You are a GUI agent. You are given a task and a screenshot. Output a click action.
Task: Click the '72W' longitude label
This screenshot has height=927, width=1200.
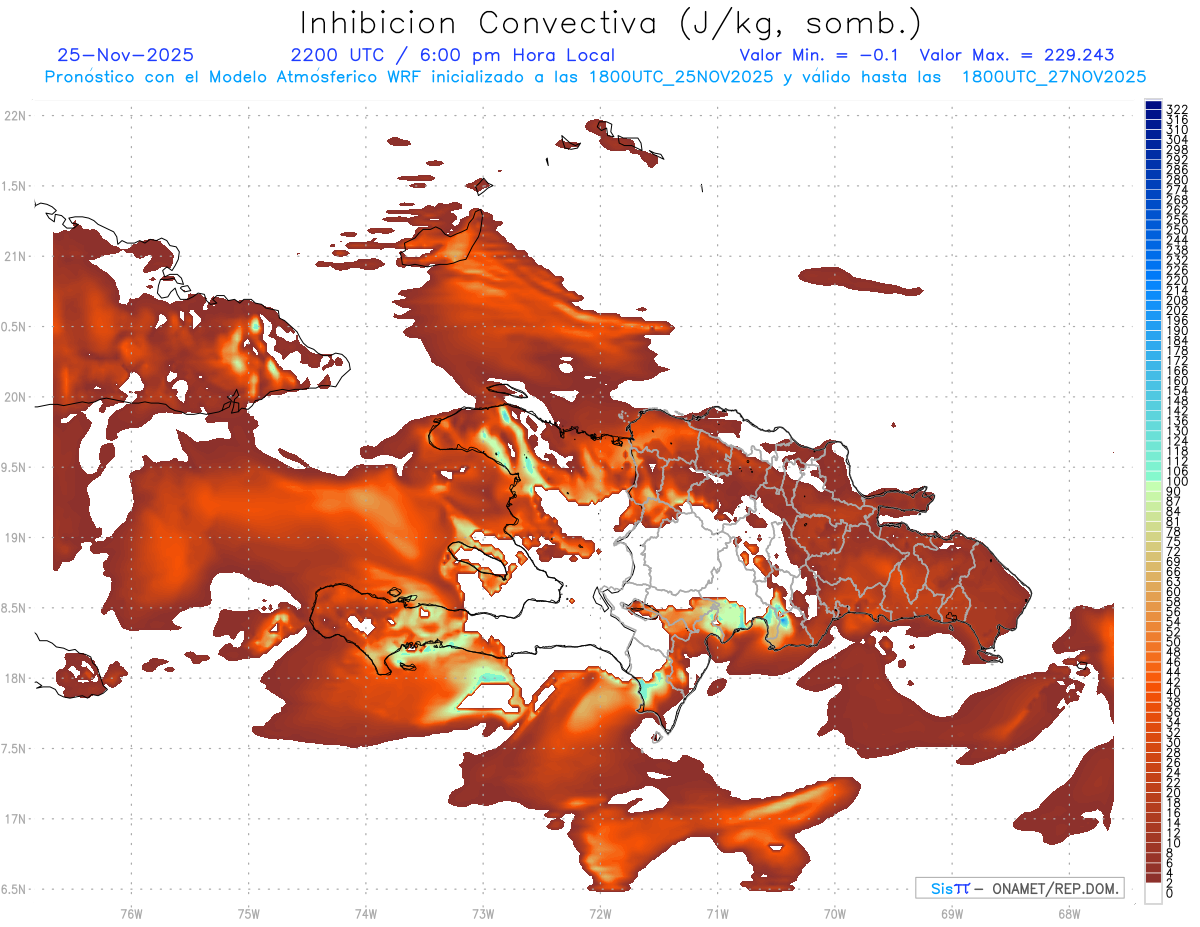(x=600, y=913)
